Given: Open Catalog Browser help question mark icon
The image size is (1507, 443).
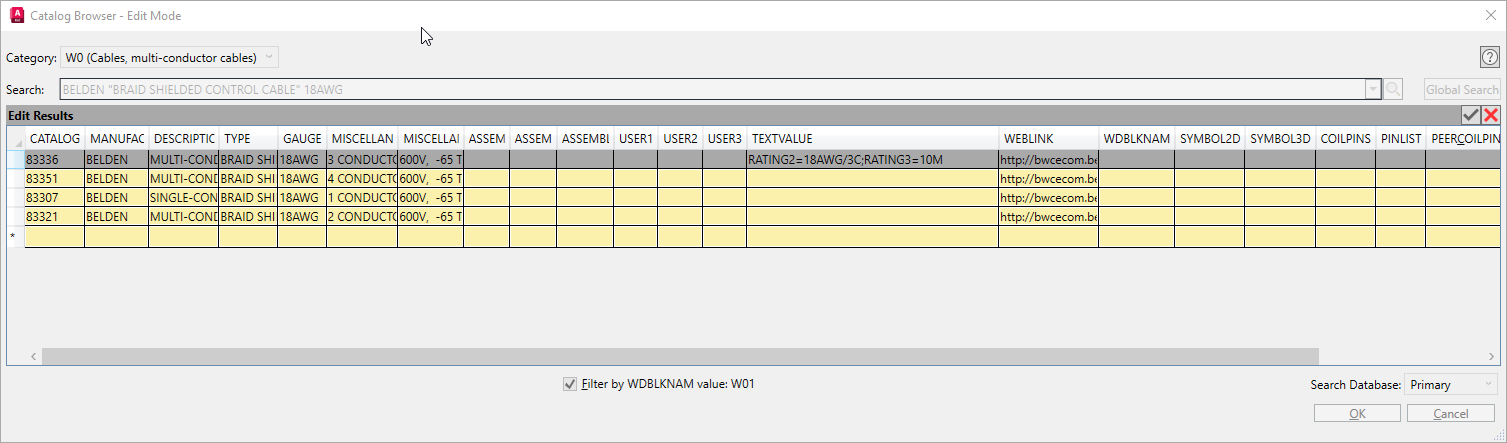Looking at the screenshot, I should (1489, 57).
